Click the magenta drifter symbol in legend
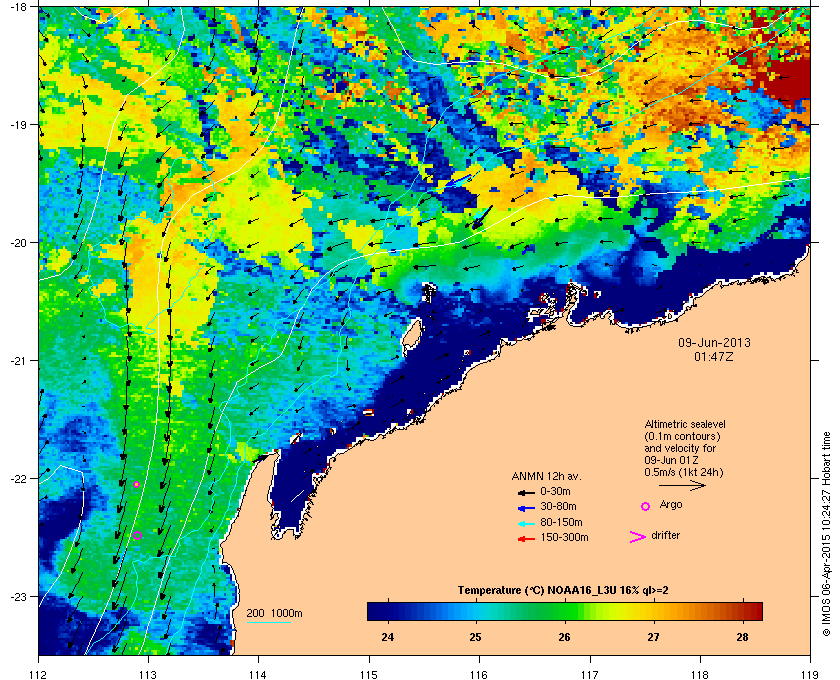This screenshot has width=840, height=680. pos(638,537)
